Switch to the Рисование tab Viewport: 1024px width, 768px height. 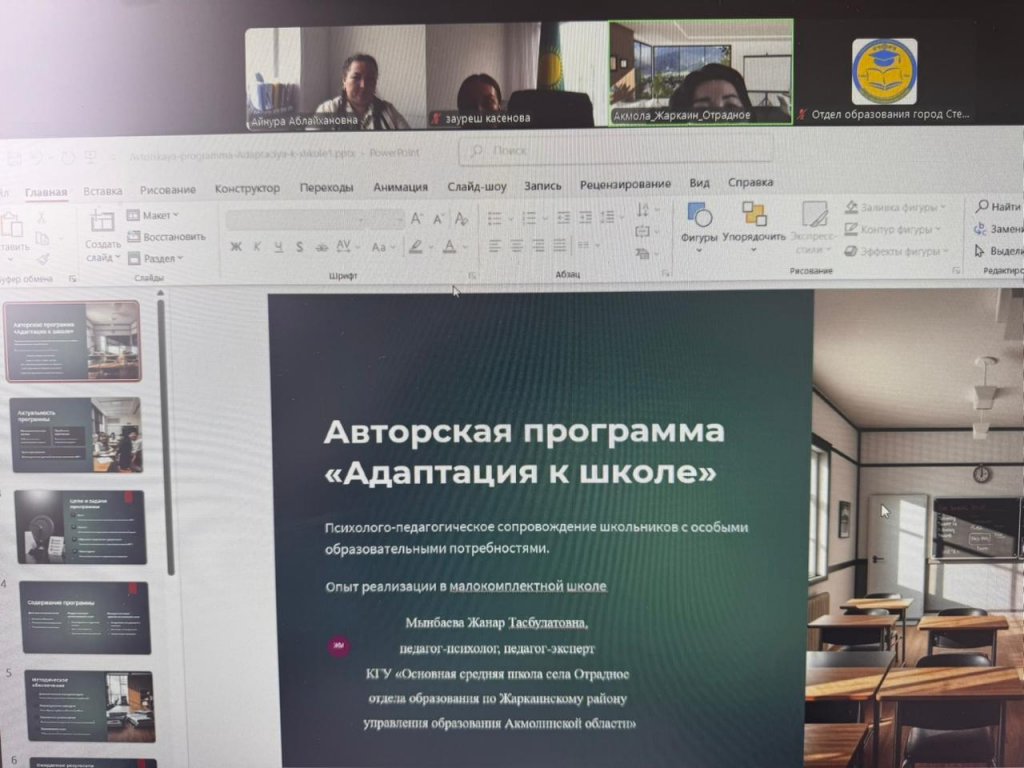tap(168, 189)
